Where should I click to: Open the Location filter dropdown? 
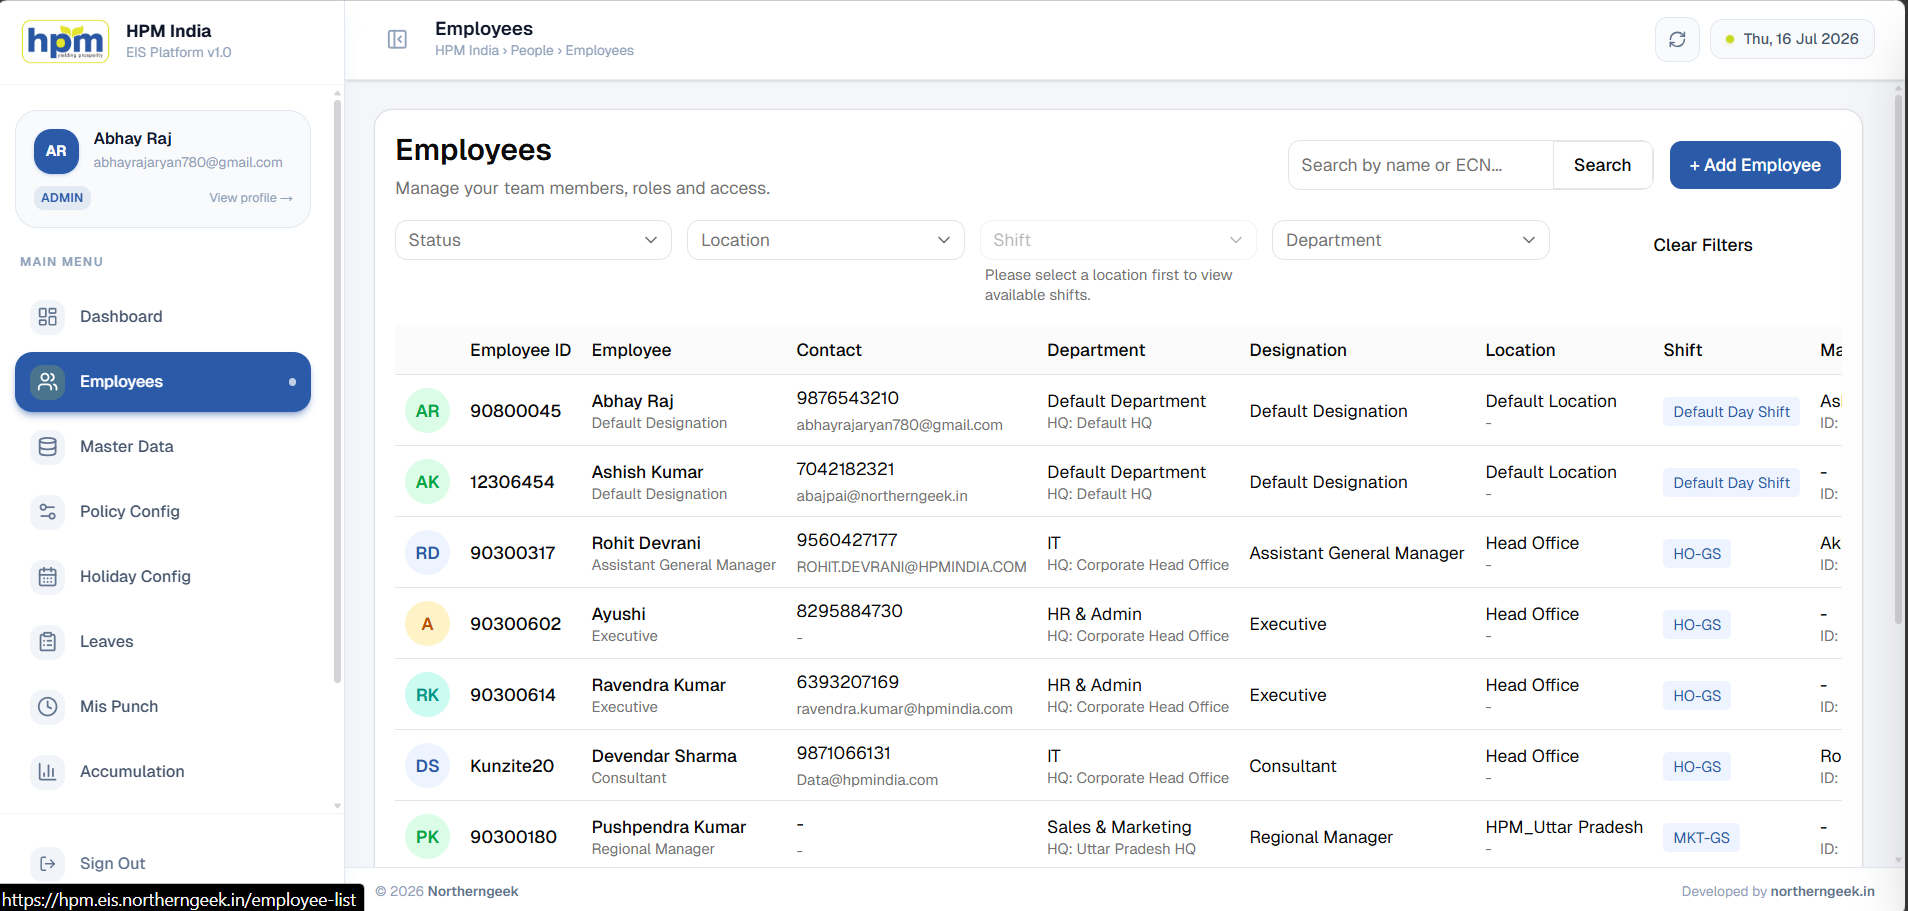click(825, 240)
